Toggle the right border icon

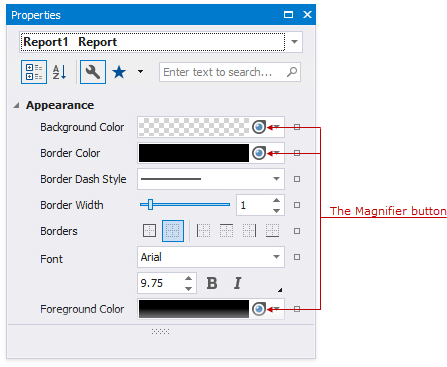click(x=249, y=231)
